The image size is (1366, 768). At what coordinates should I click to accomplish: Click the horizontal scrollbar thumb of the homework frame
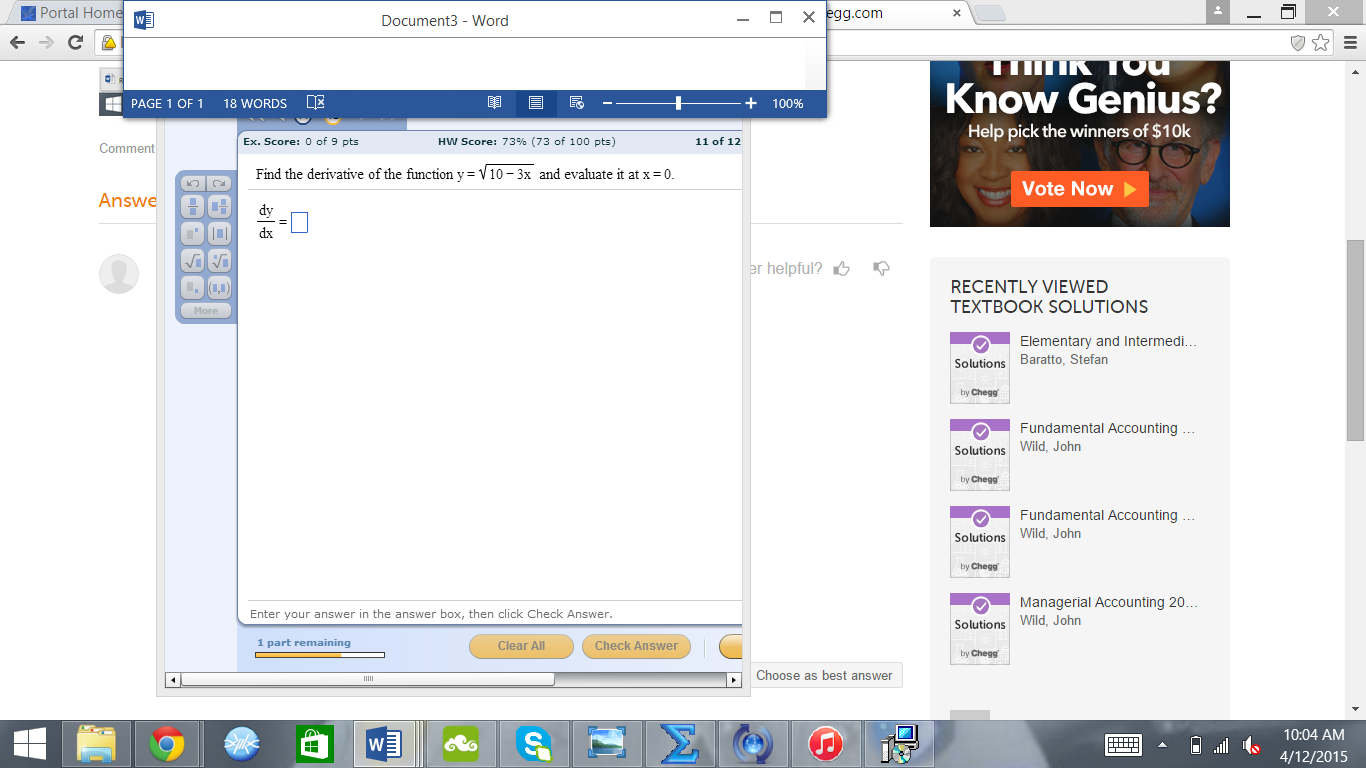click(368, 680)
